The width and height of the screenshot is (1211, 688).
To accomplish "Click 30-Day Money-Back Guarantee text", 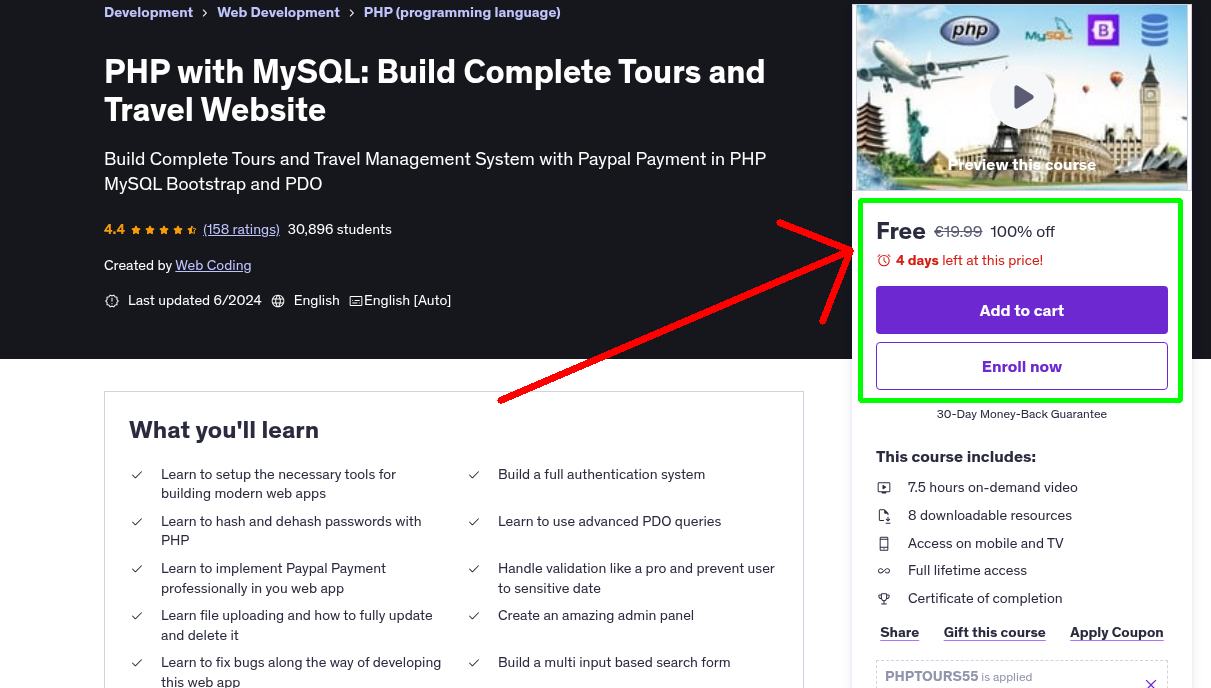I will 1021,414.
